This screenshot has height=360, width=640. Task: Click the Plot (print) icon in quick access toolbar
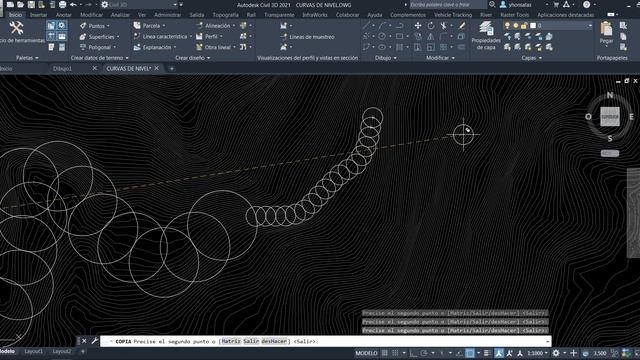click(62, 5)
